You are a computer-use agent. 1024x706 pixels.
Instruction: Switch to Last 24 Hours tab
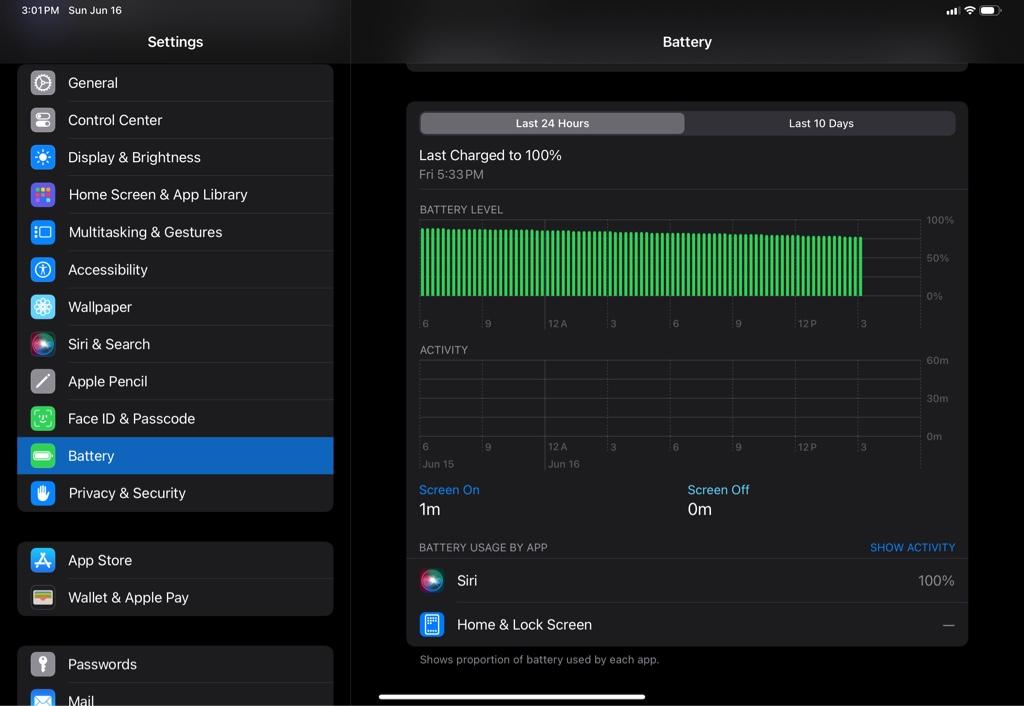coord(552,123)
